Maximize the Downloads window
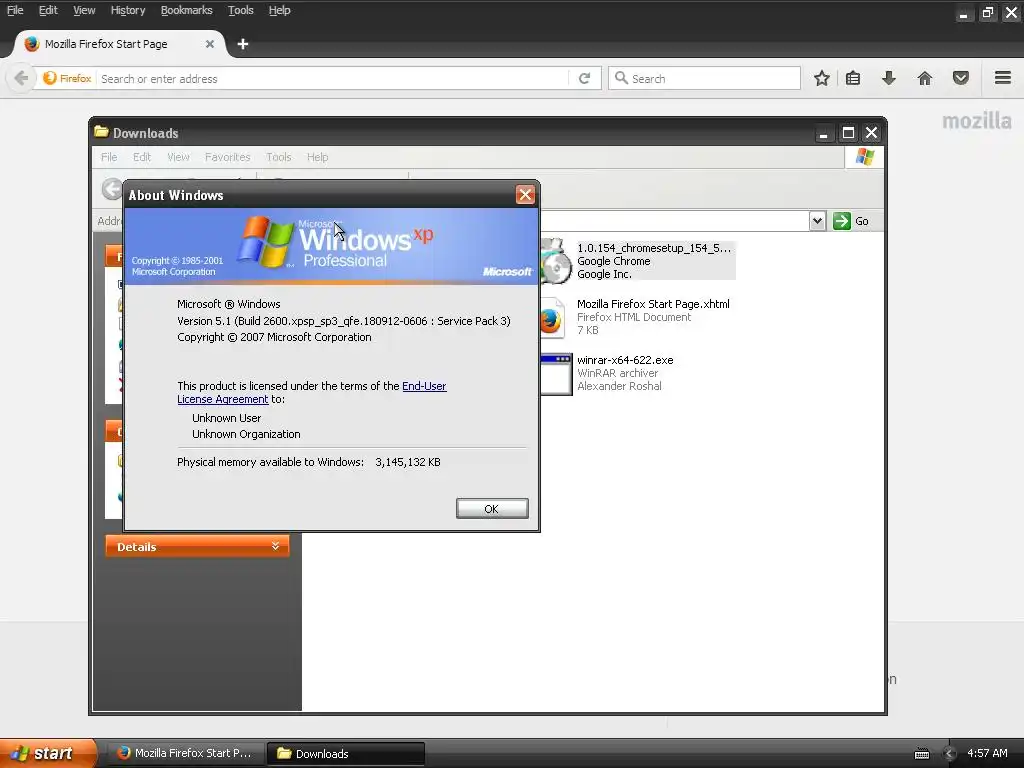This screenshot has width=1024, height=768. pyautogui.click(x=848, y=133)
